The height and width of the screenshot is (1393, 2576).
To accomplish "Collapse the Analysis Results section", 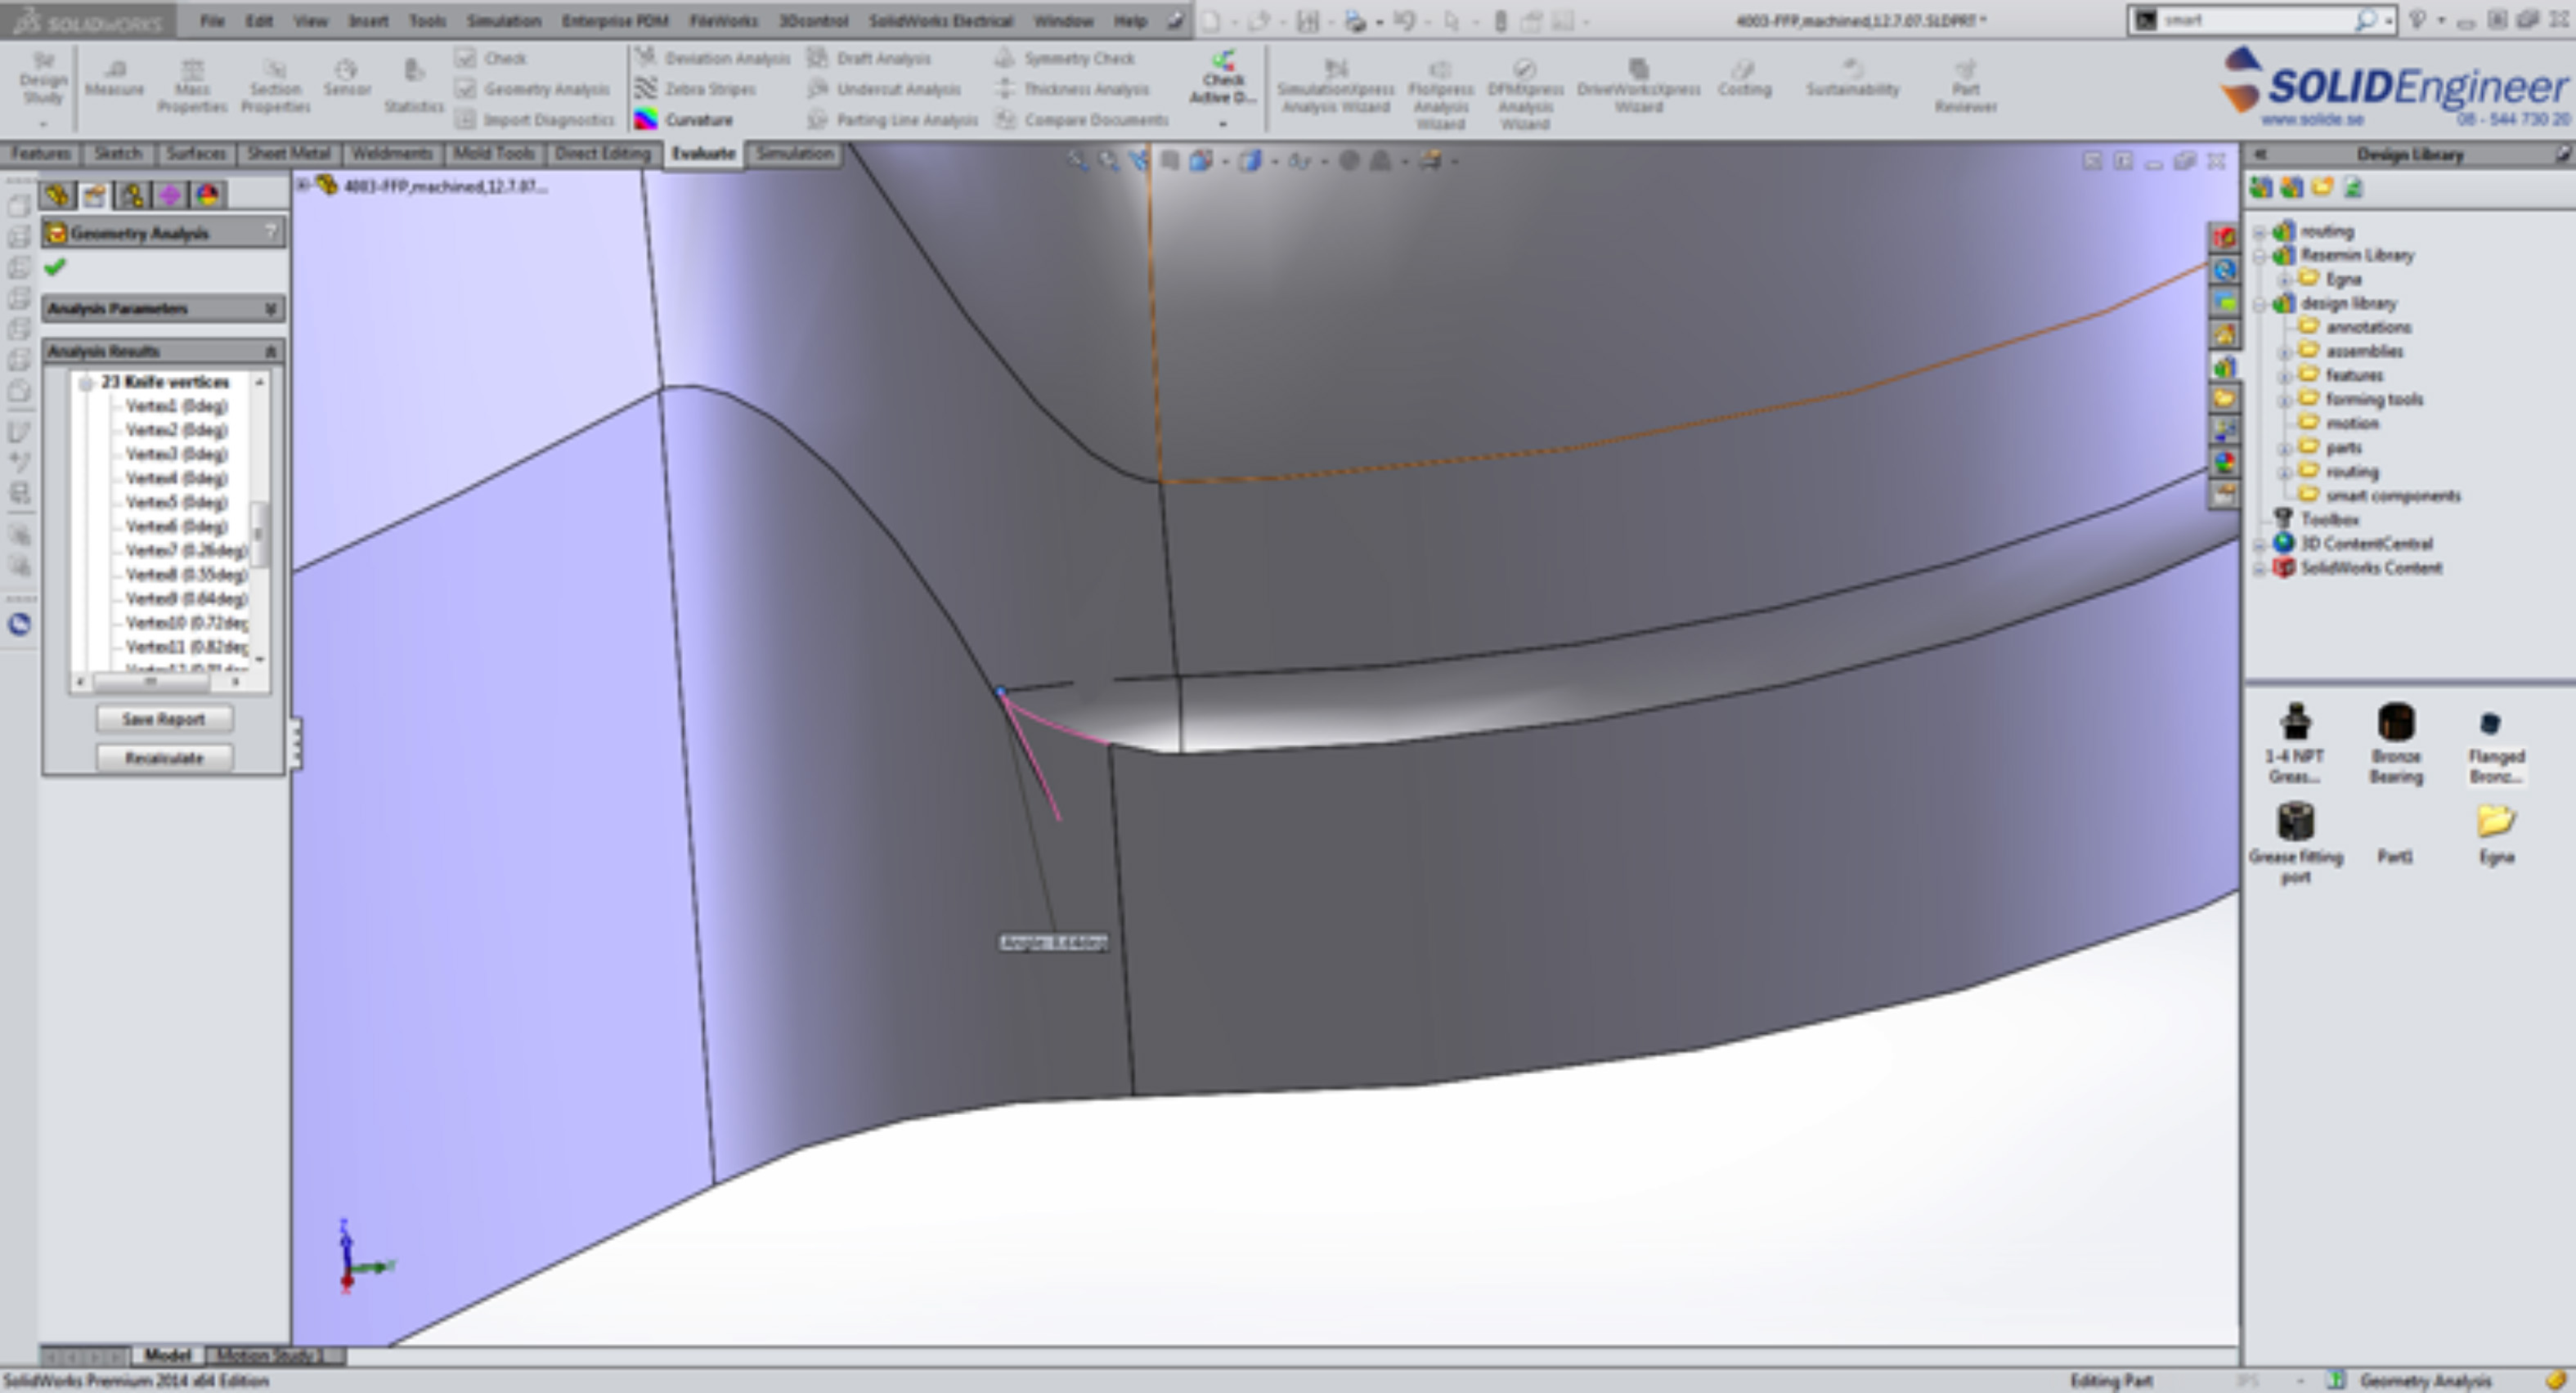I will 270,352.
